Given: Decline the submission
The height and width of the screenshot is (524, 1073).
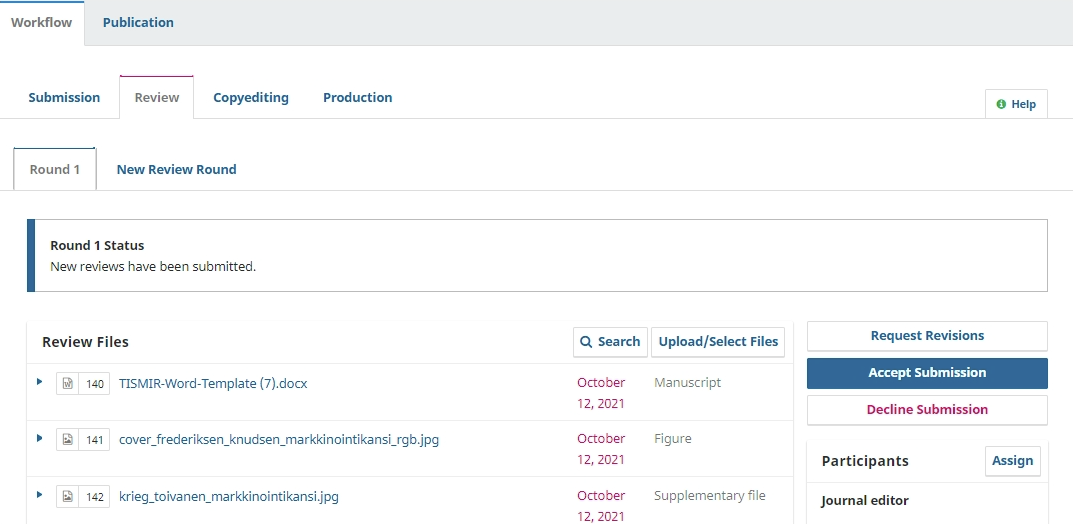Looking at the screenshot, I should [927, 410].
